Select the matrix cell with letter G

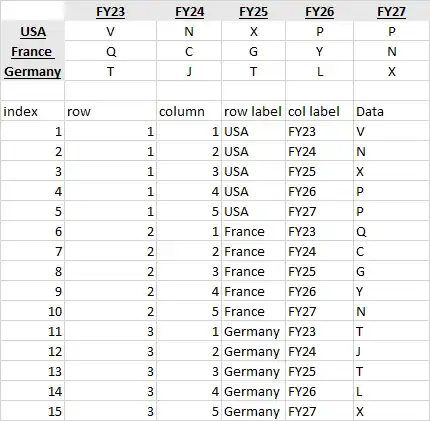point(253,51)
